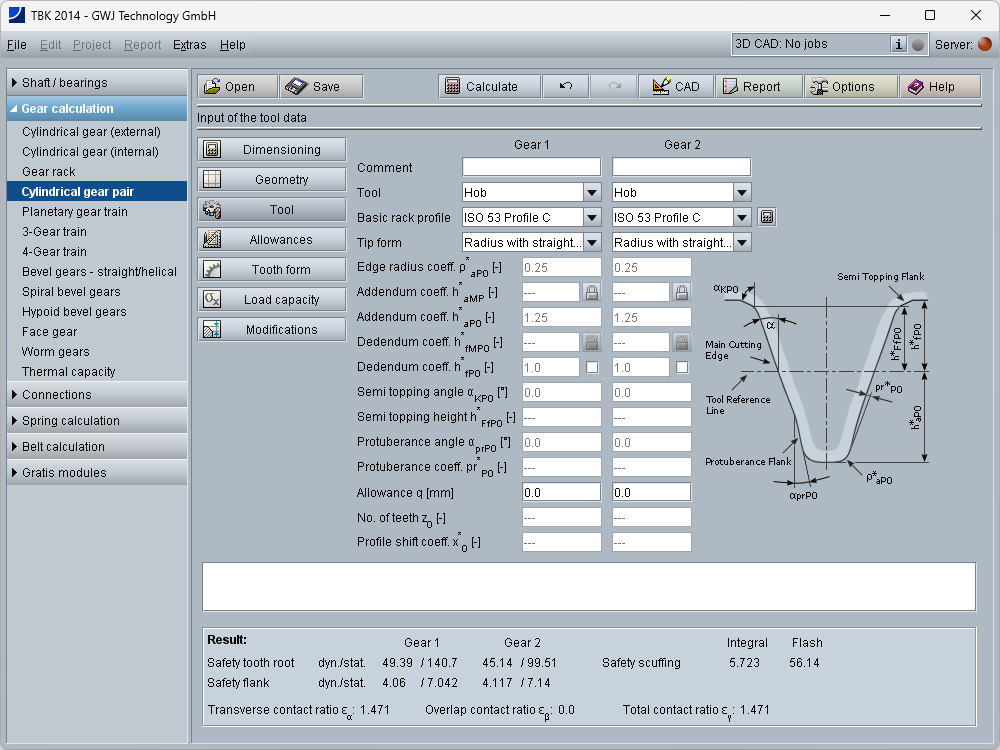Click the undo arrow button
Image resolution: width=1000 pixels, height=750 pixels.
pos(566,87)
